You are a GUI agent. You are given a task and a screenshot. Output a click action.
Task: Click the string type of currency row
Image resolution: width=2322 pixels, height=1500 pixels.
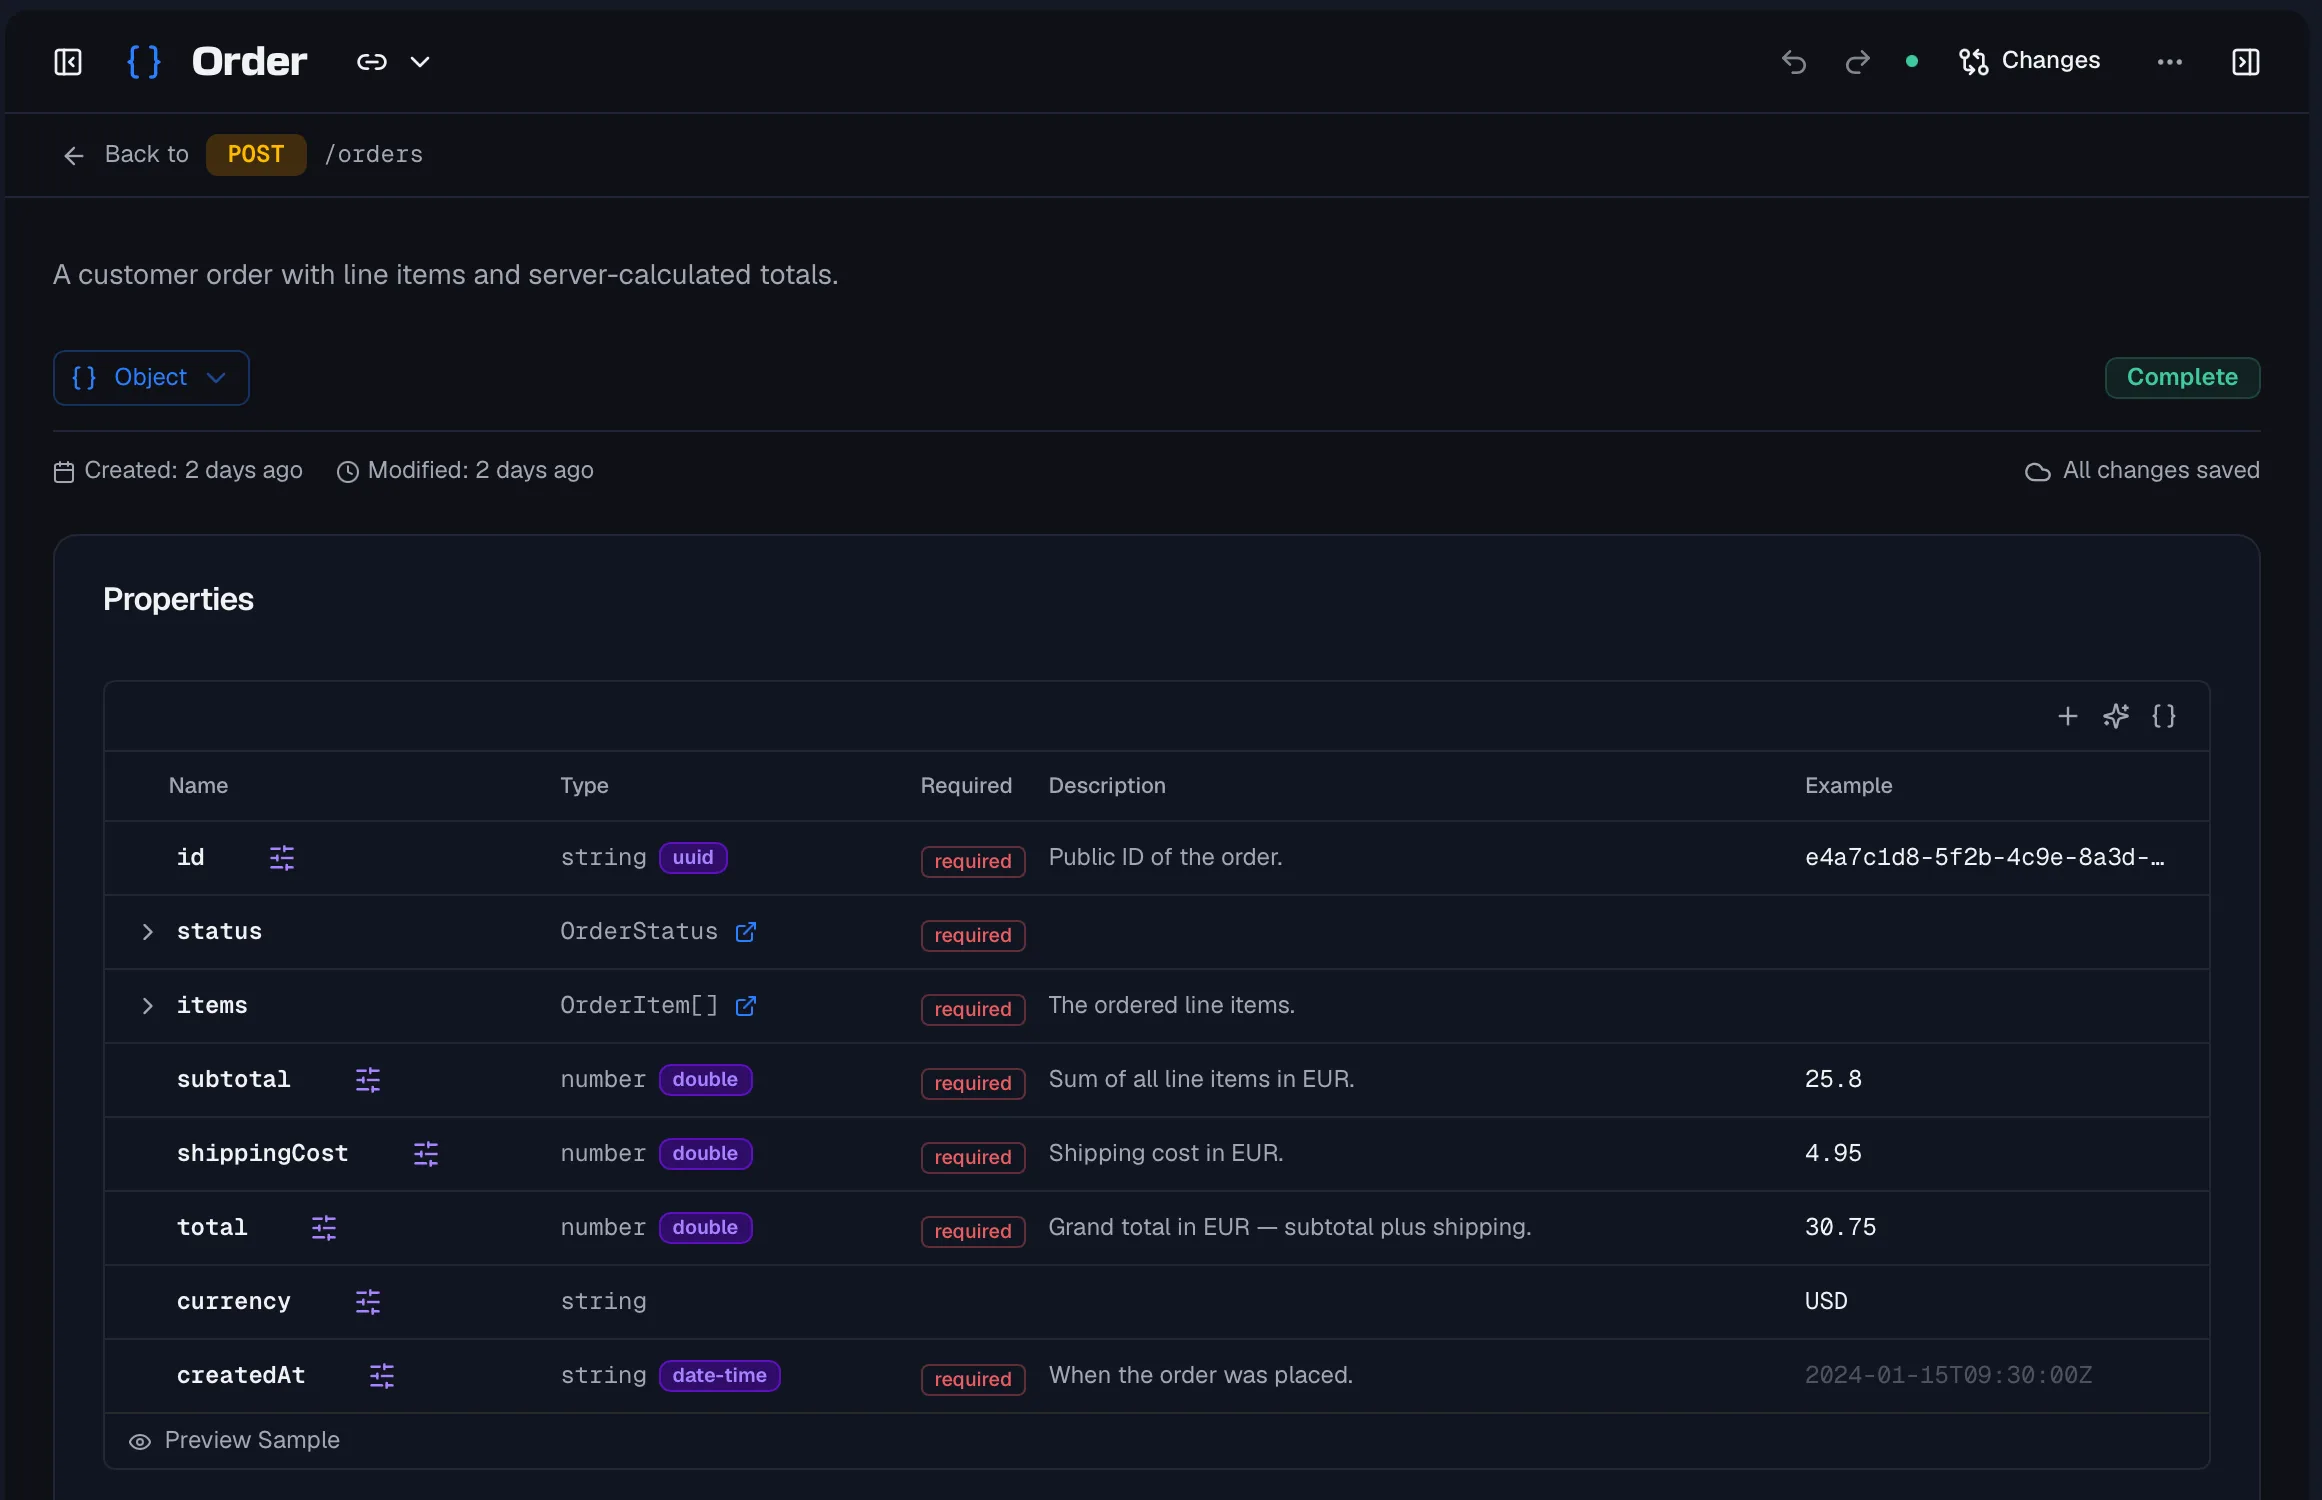pyautogui.click(x=603, y=1302)
